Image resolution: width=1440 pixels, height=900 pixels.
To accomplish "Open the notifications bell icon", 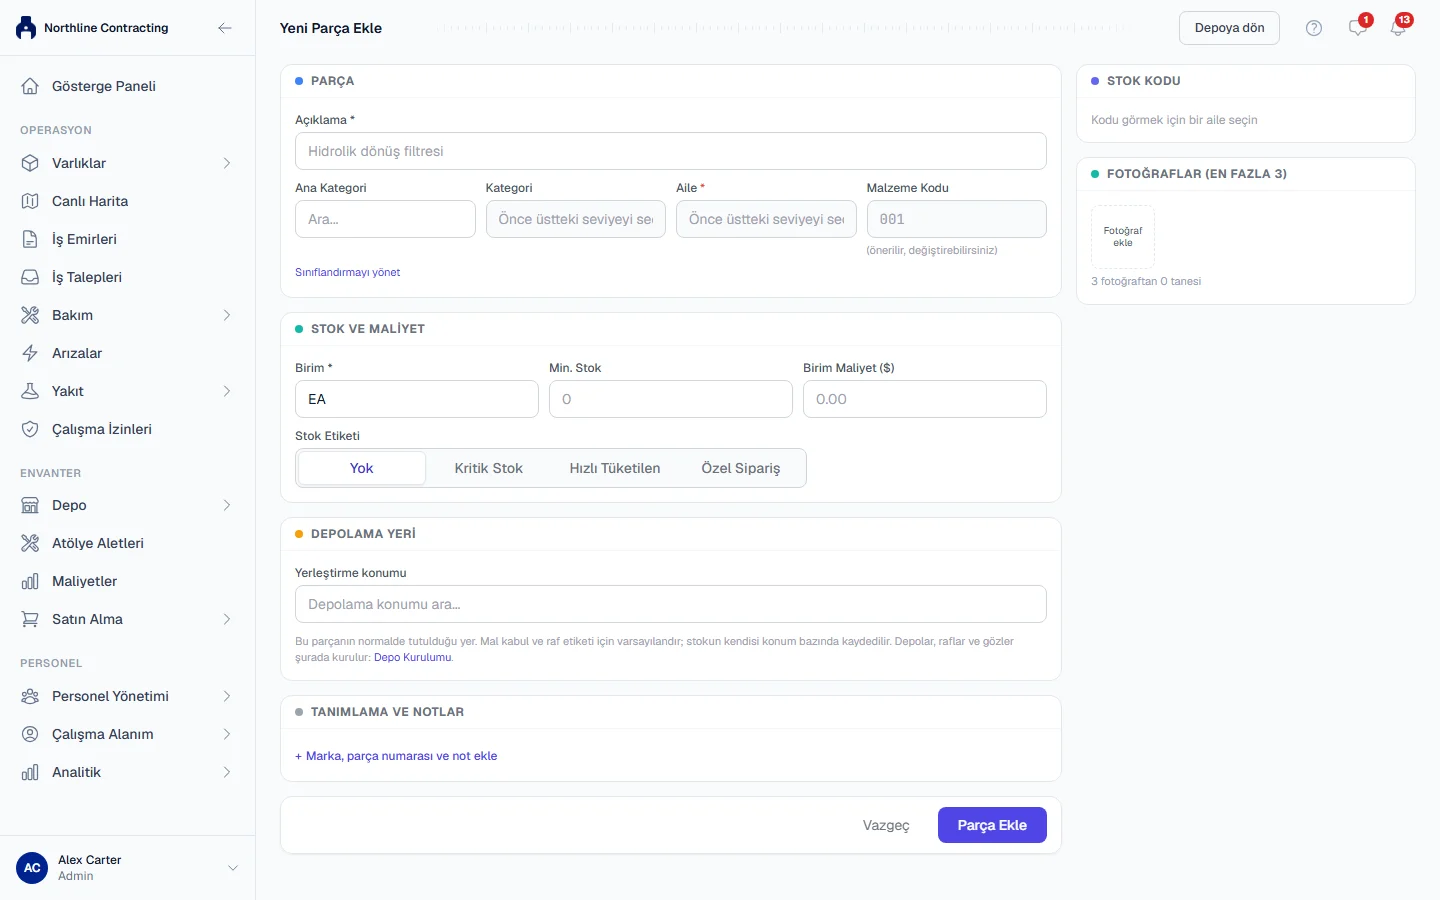I will (x=1398, y=28).
